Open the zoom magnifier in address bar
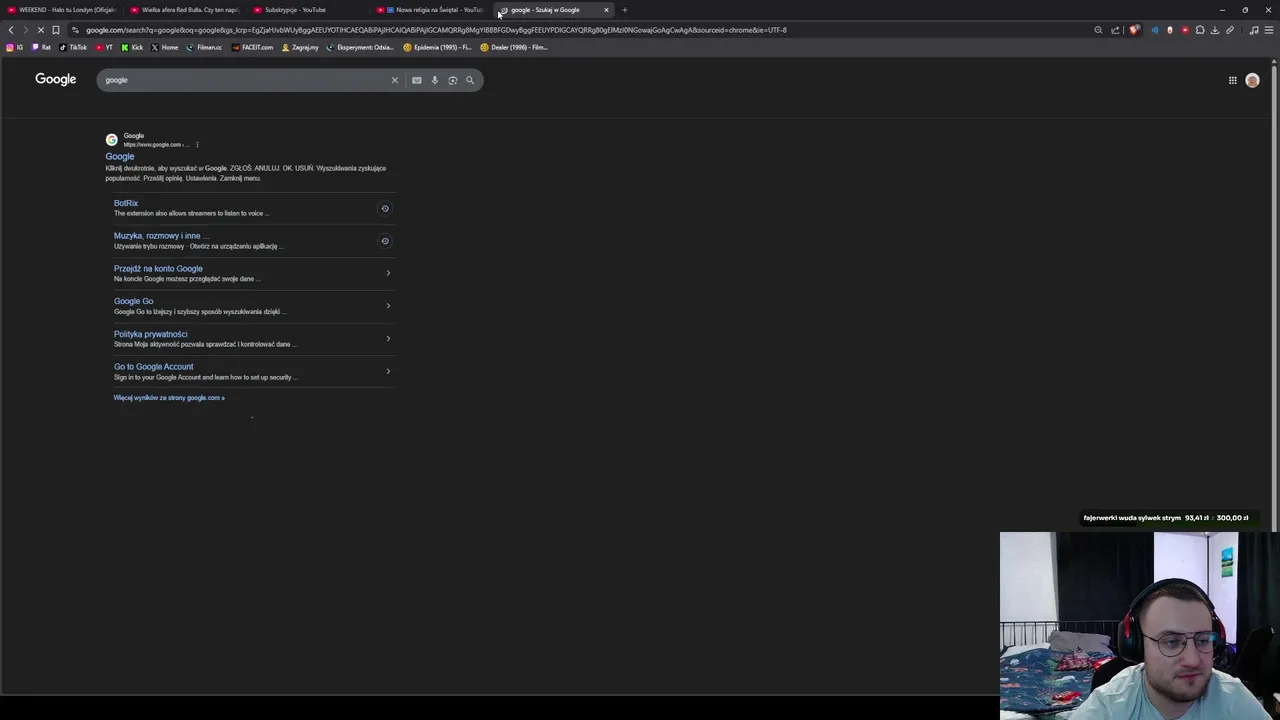The image size is (1280, 720). [x=1098, y=30]
